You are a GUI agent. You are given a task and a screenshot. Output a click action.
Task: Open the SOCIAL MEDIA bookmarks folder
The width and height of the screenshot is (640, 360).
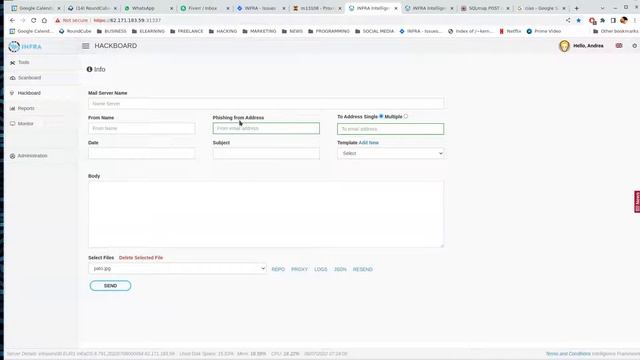coord(374,31)
